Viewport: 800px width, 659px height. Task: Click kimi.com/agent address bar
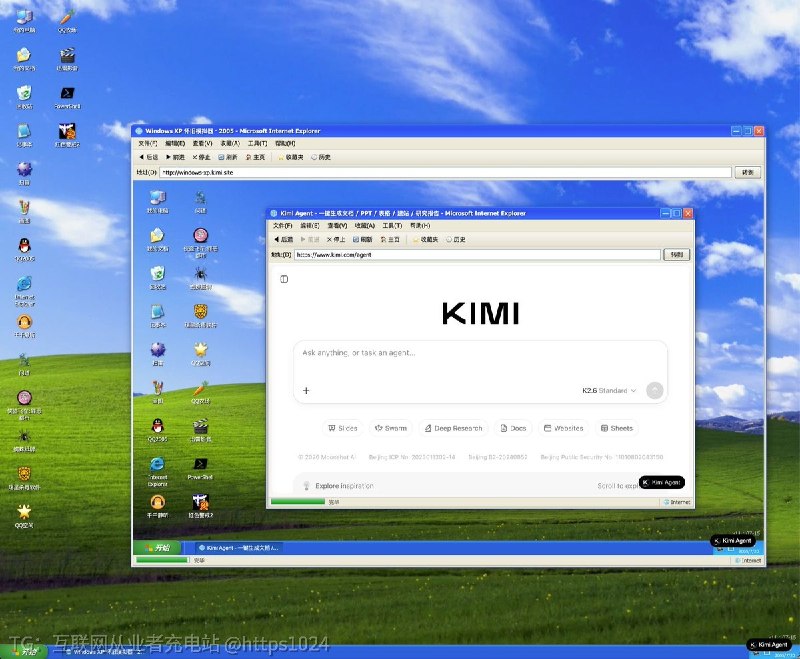(478, 255)
